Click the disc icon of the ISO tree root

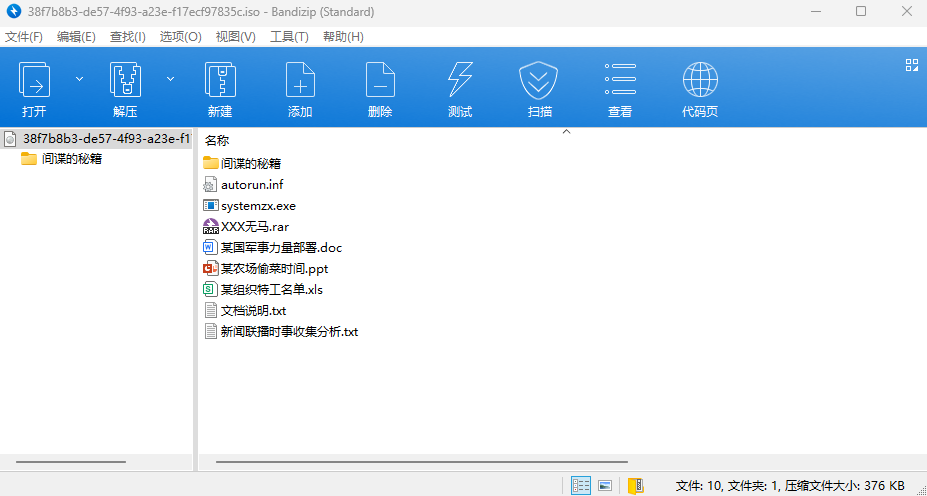(x=10, y=139)
